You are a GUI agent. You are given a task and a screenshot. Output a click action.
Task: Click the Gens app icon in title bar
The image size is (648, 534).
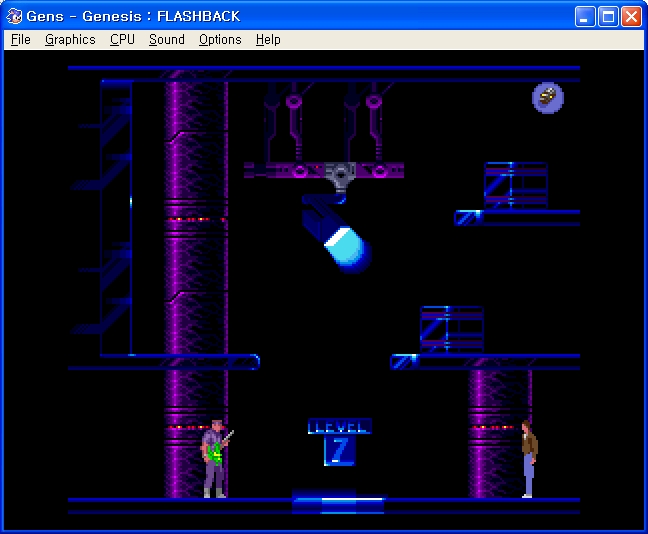15,16
